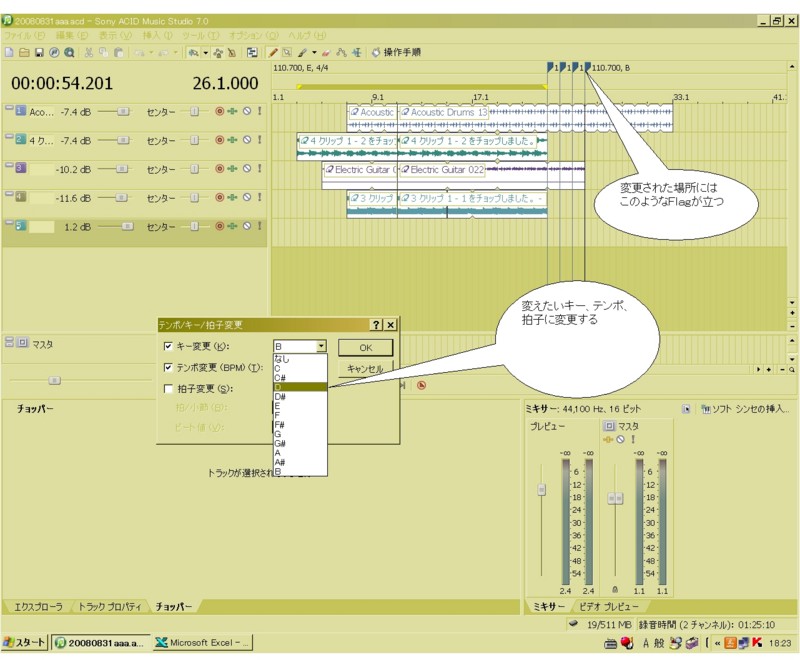800x660 pixels.
Task: Click the track 2 color number icon
Action: tap(20, 139)
